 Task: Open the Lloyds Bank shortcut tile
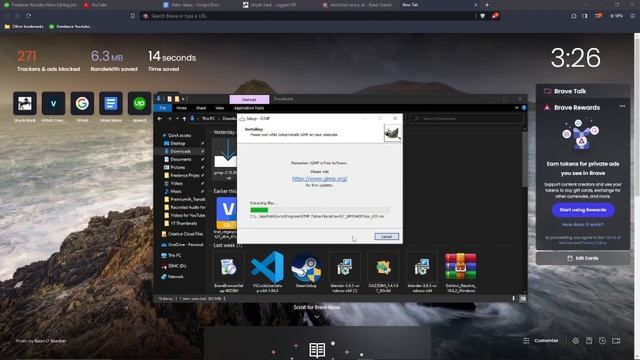tap(25, 104)
